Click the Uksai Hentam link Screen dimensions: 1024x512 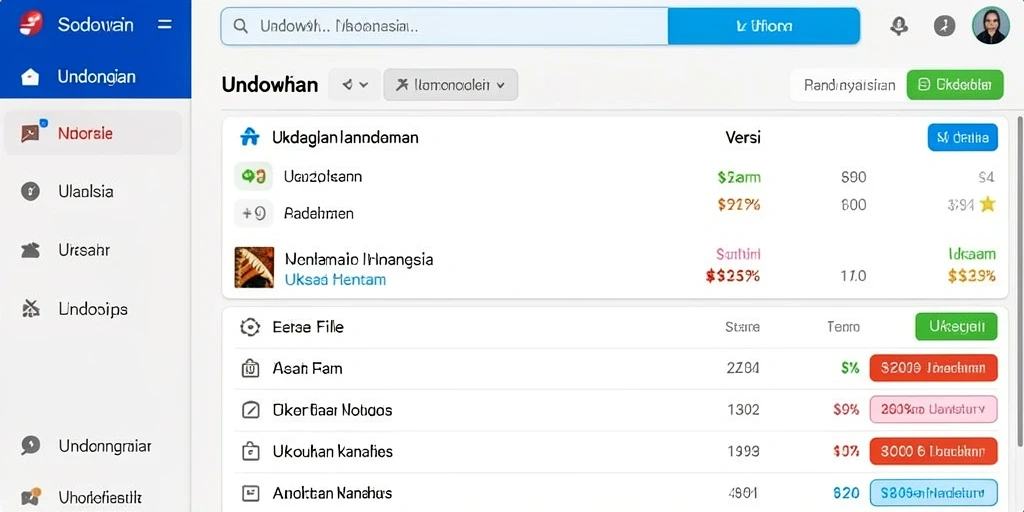click(x=335, y=280)
